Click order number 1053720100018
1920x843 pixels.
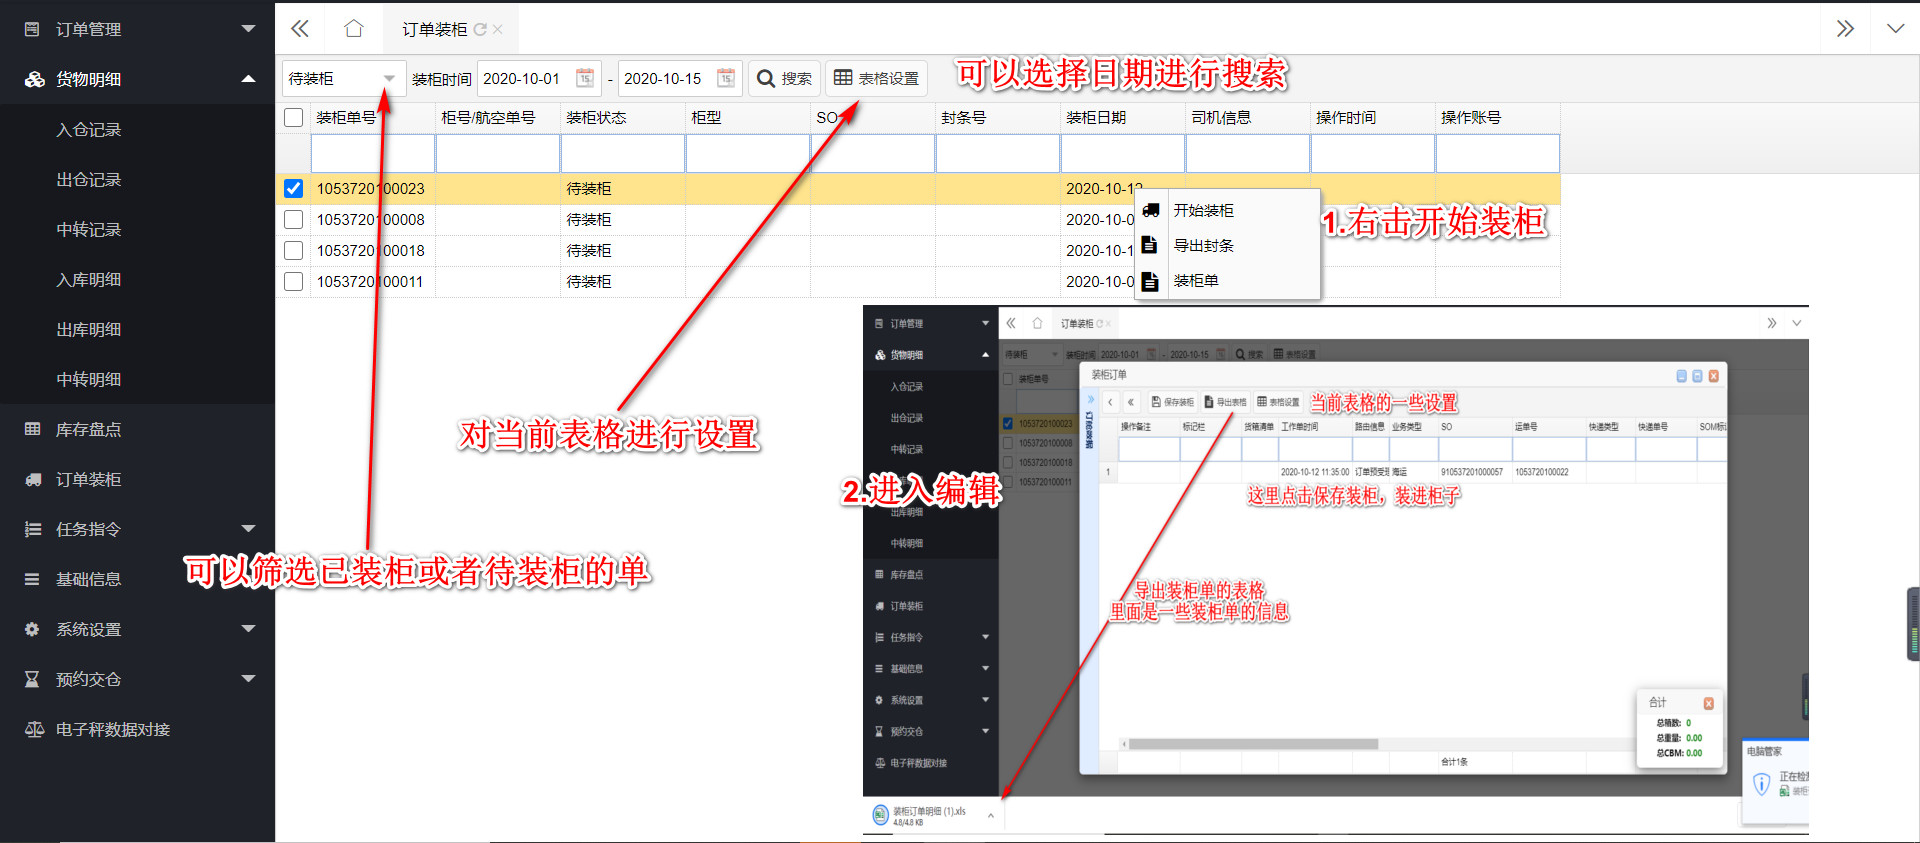pyautogui.click(x=371, y=250)
